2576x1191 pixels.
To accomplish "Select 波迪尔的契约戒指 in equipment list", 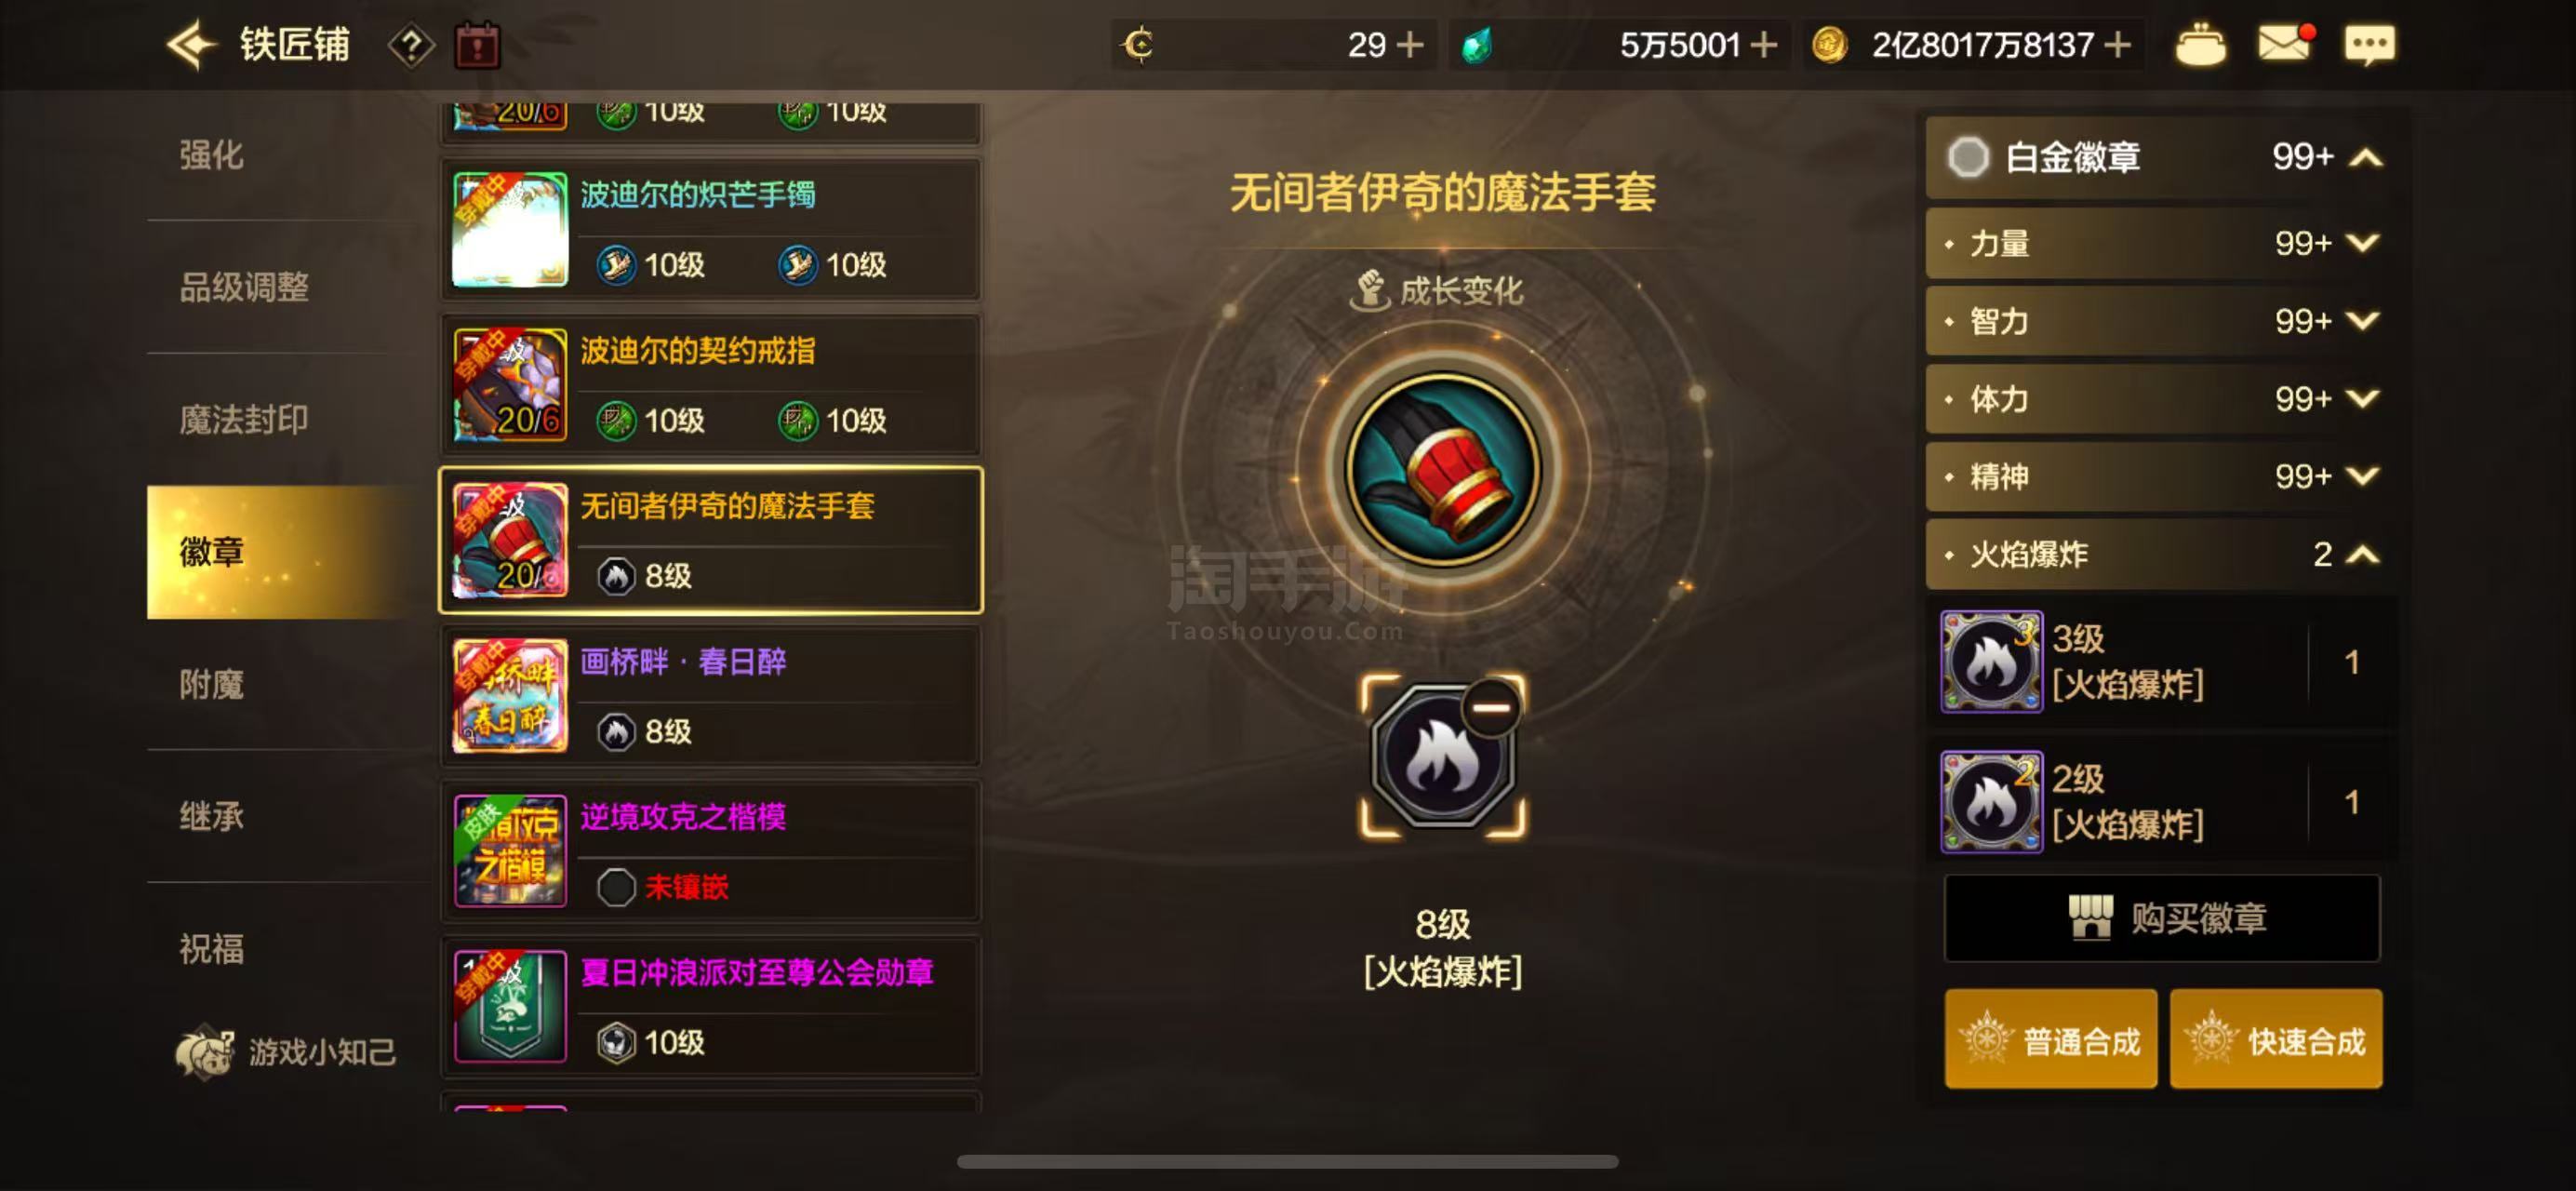I will coord(710,385).
